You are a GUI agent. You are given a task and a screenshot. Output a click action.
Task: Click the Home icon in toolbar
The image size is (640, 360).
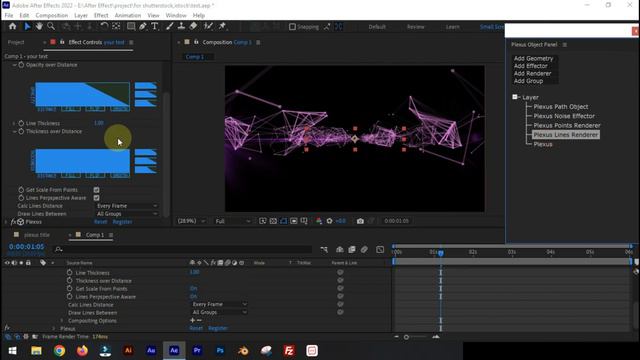[13, 27]
